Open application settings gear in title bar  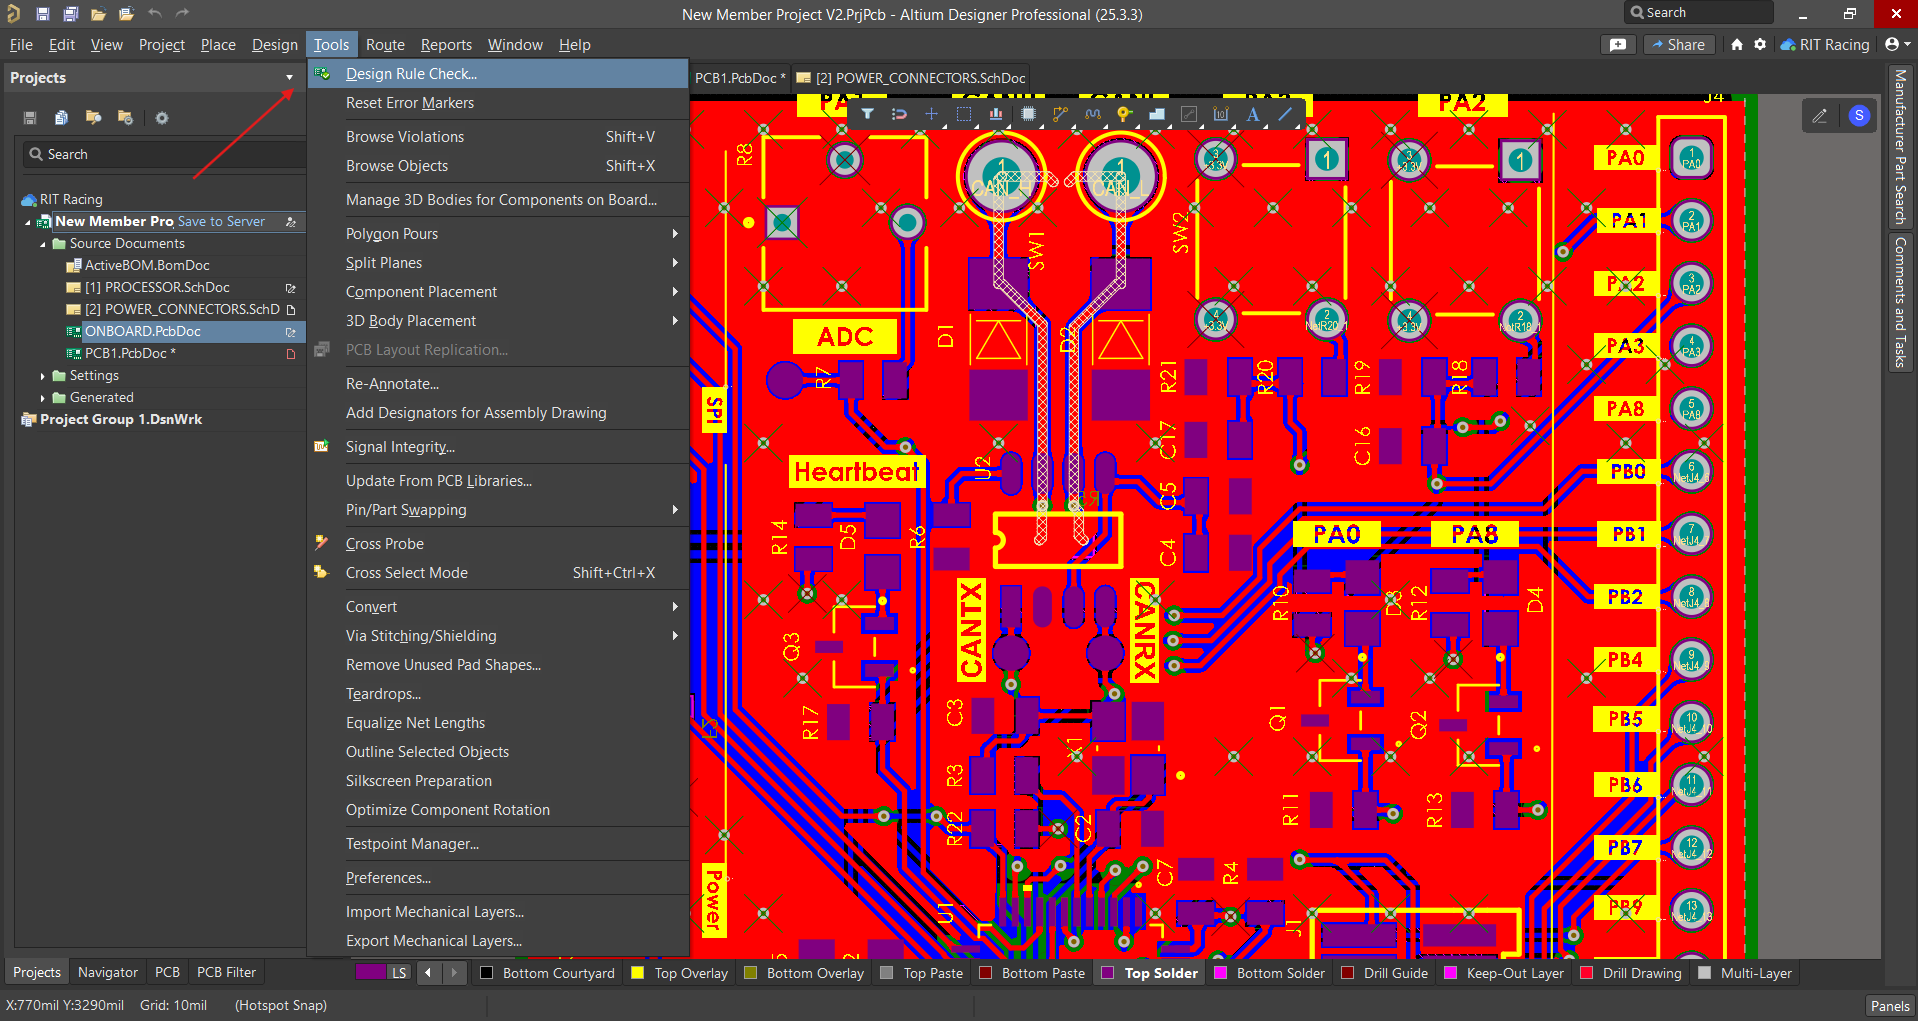tap(1760, 44)
